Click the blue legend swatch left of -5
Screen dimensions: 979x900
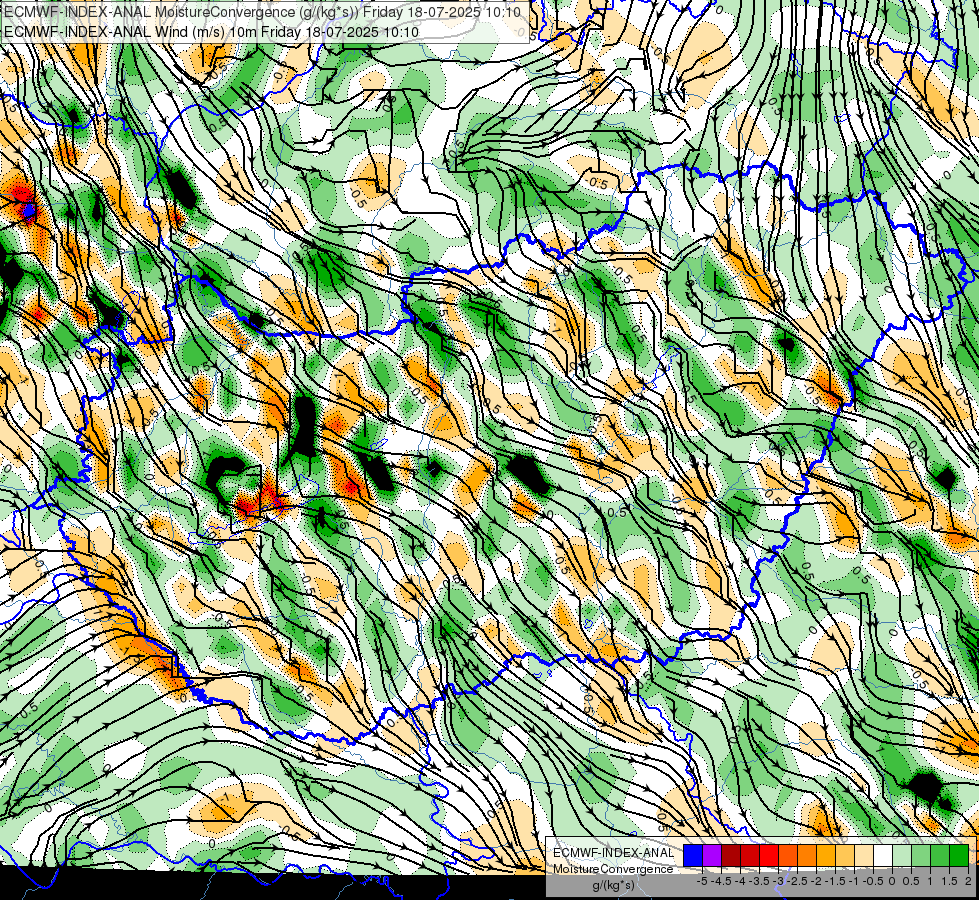(x=693, y=855)
